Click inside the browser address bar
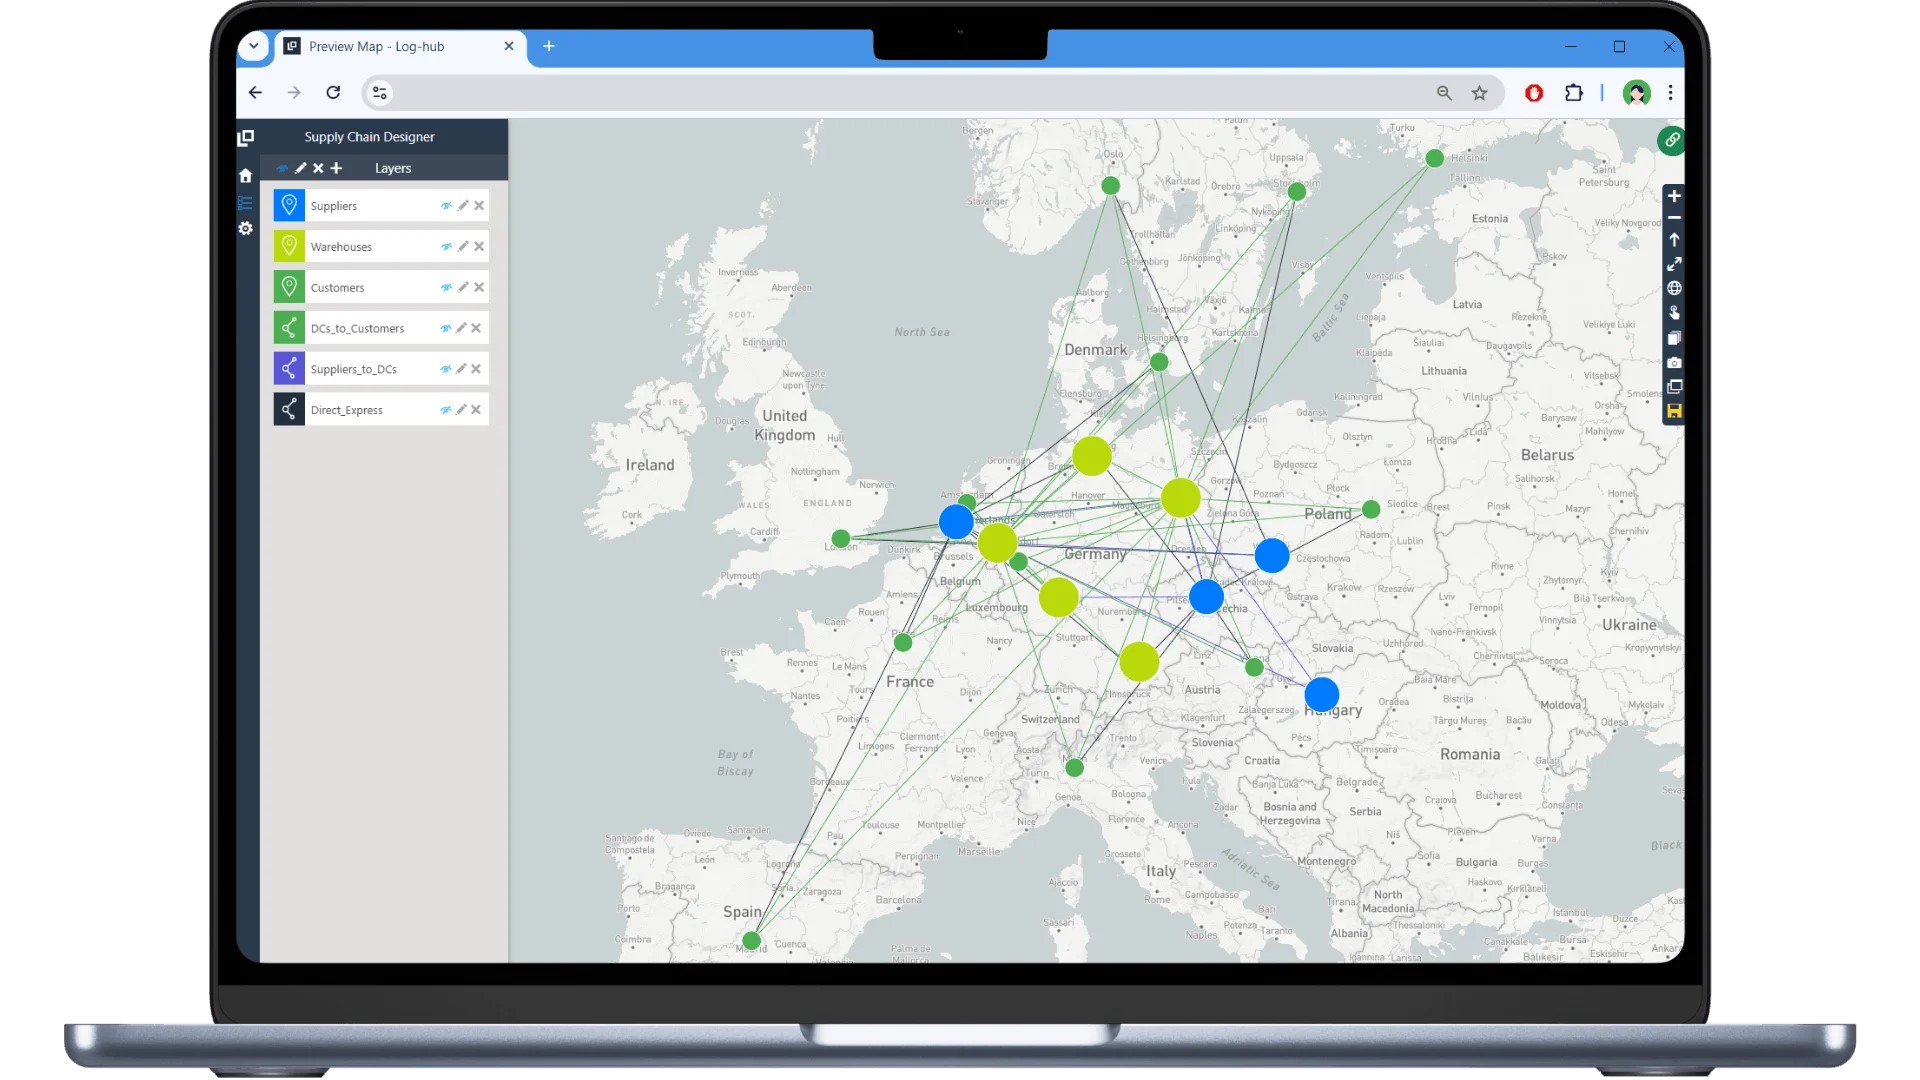The width and height of the screenshot is (1920, 1080). pyautogui.click(x=900, y=92)
